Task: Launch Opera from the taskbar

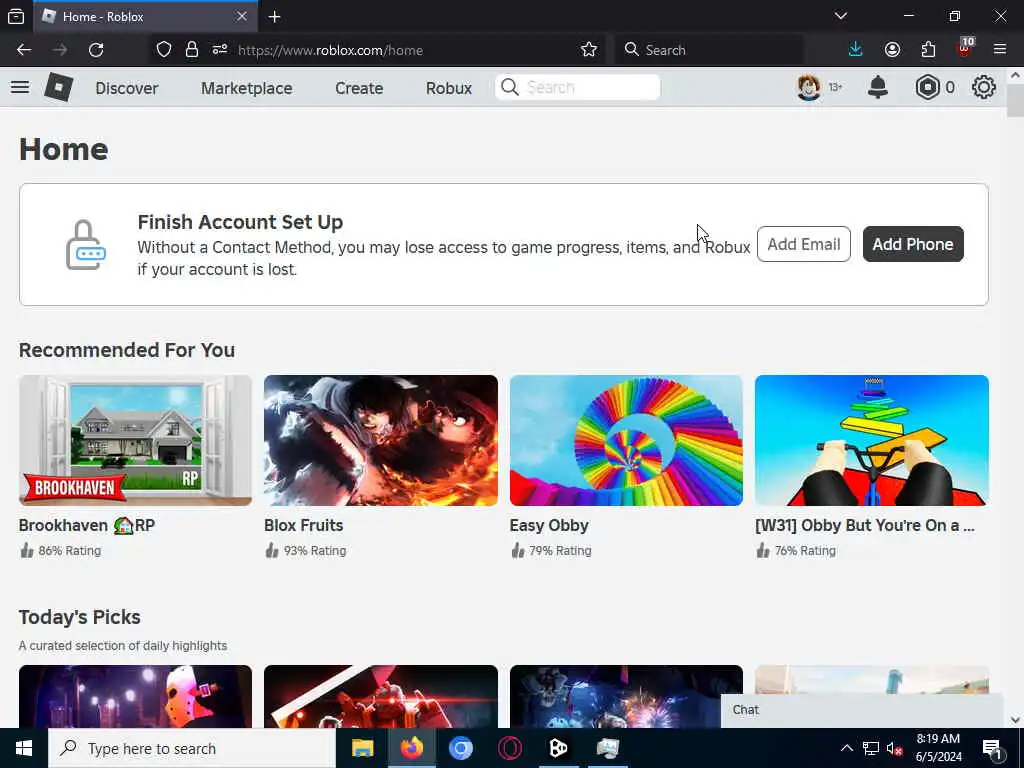Action: click(x=509, y=748)
